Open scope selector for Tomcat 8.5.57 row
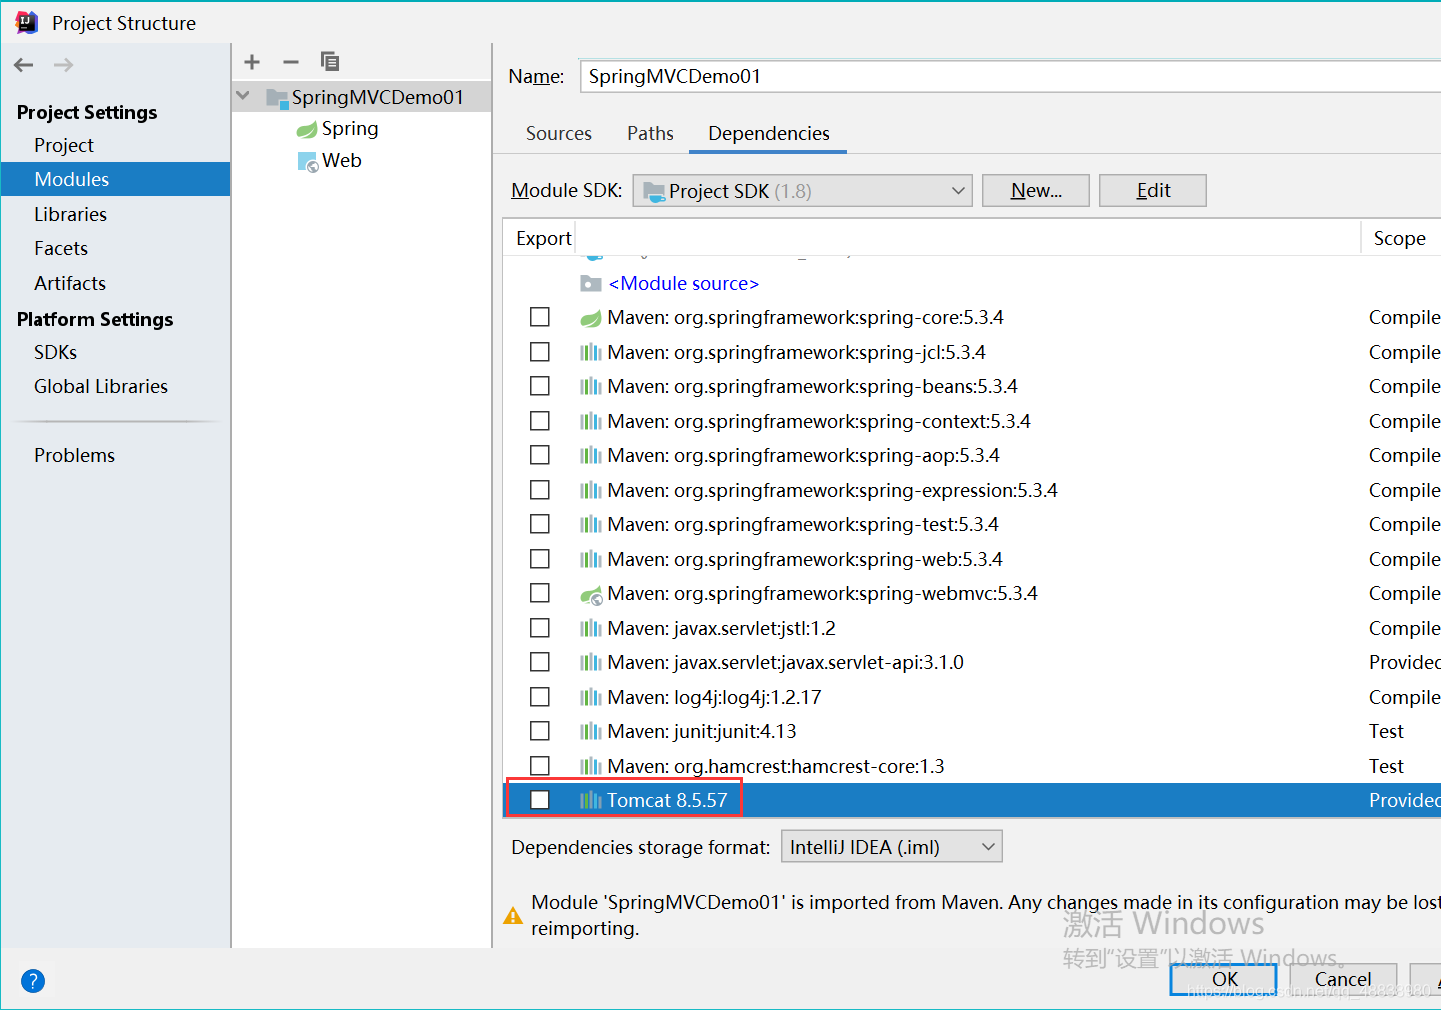 tap(1404, 800)
